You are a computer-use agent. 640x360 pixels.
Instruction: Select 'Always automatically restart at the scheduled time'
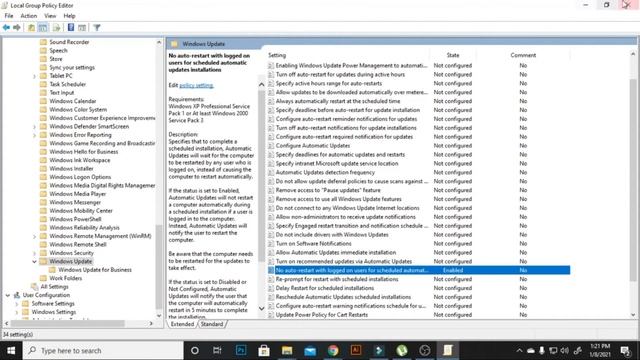(338, 101)
